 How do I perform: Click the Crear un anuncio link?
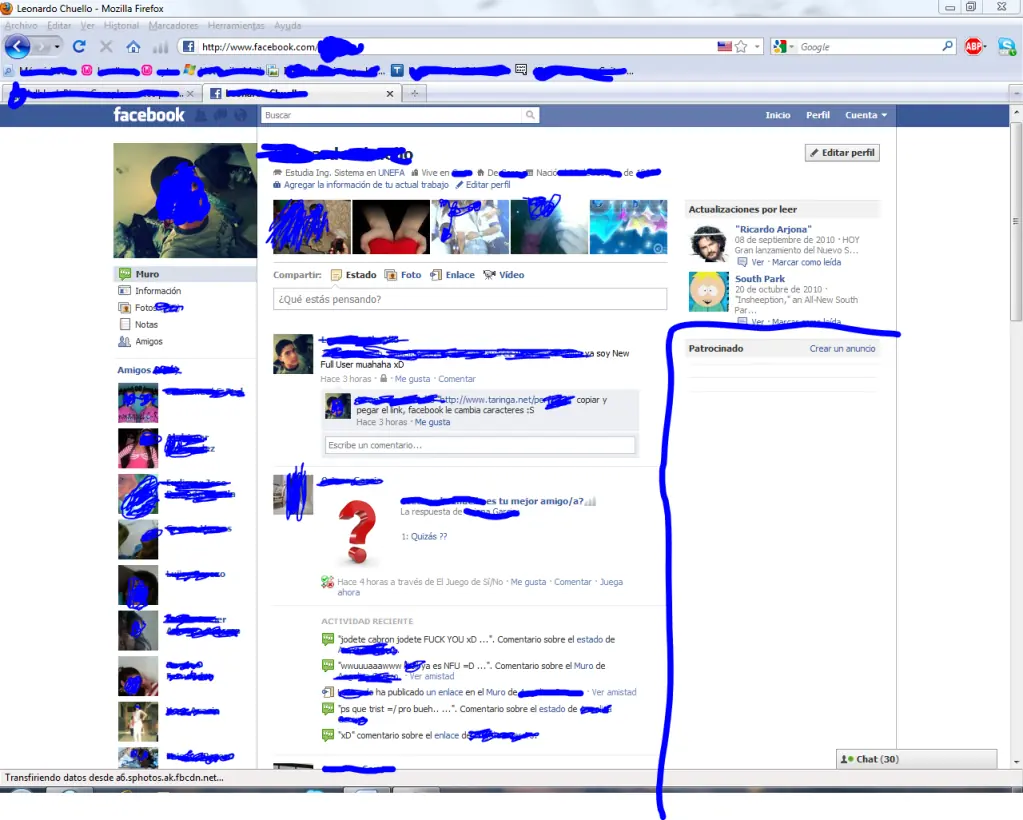pyautogui.click(x=842, y=347)
